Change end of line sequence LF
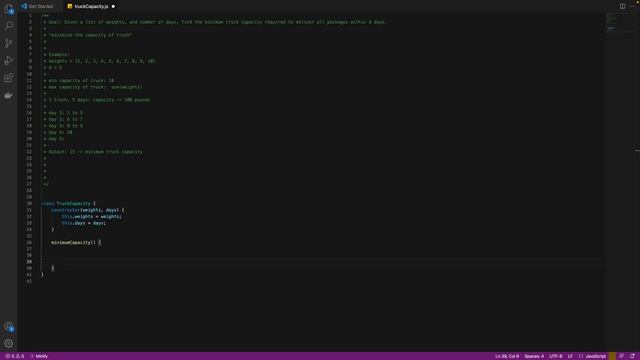 pos(570,356)
